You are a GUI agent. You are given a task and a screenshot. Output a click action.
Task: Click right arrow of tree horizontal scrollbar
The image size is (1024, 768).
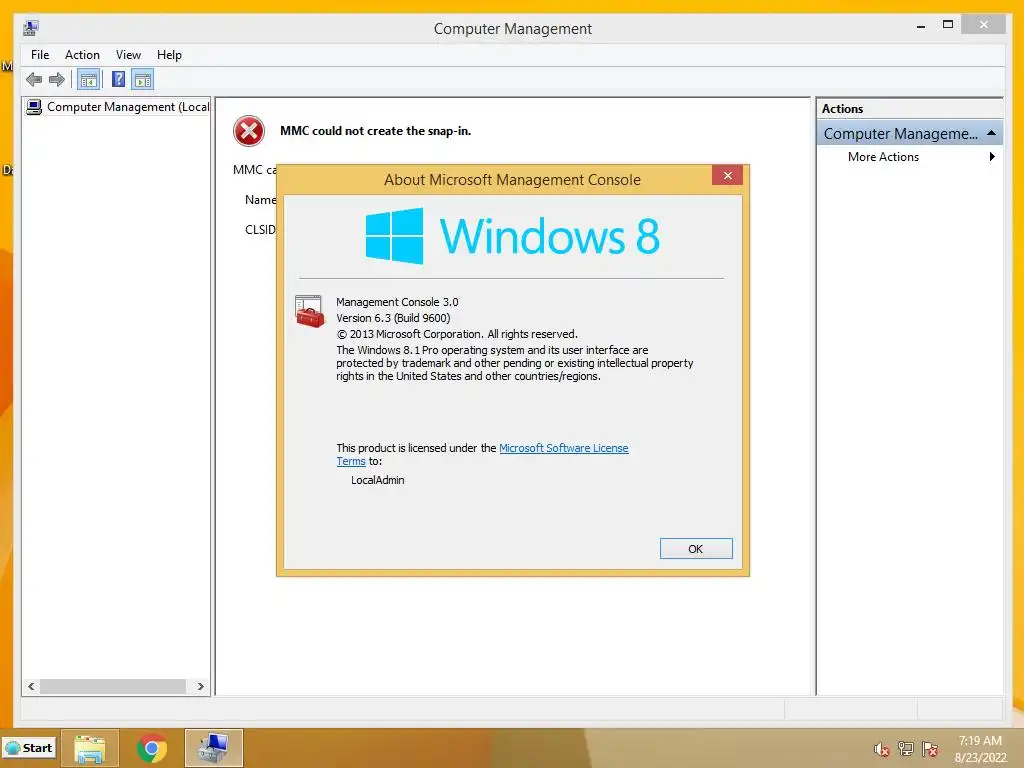(x=200, y=686)
